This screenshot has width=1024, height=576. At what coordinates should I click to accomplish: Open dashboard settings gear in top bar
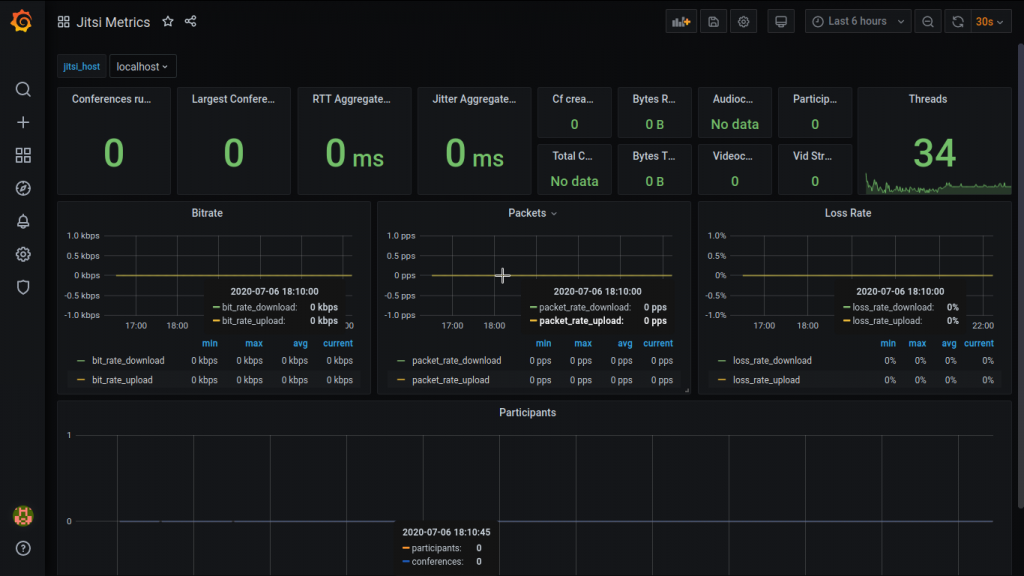743,22
